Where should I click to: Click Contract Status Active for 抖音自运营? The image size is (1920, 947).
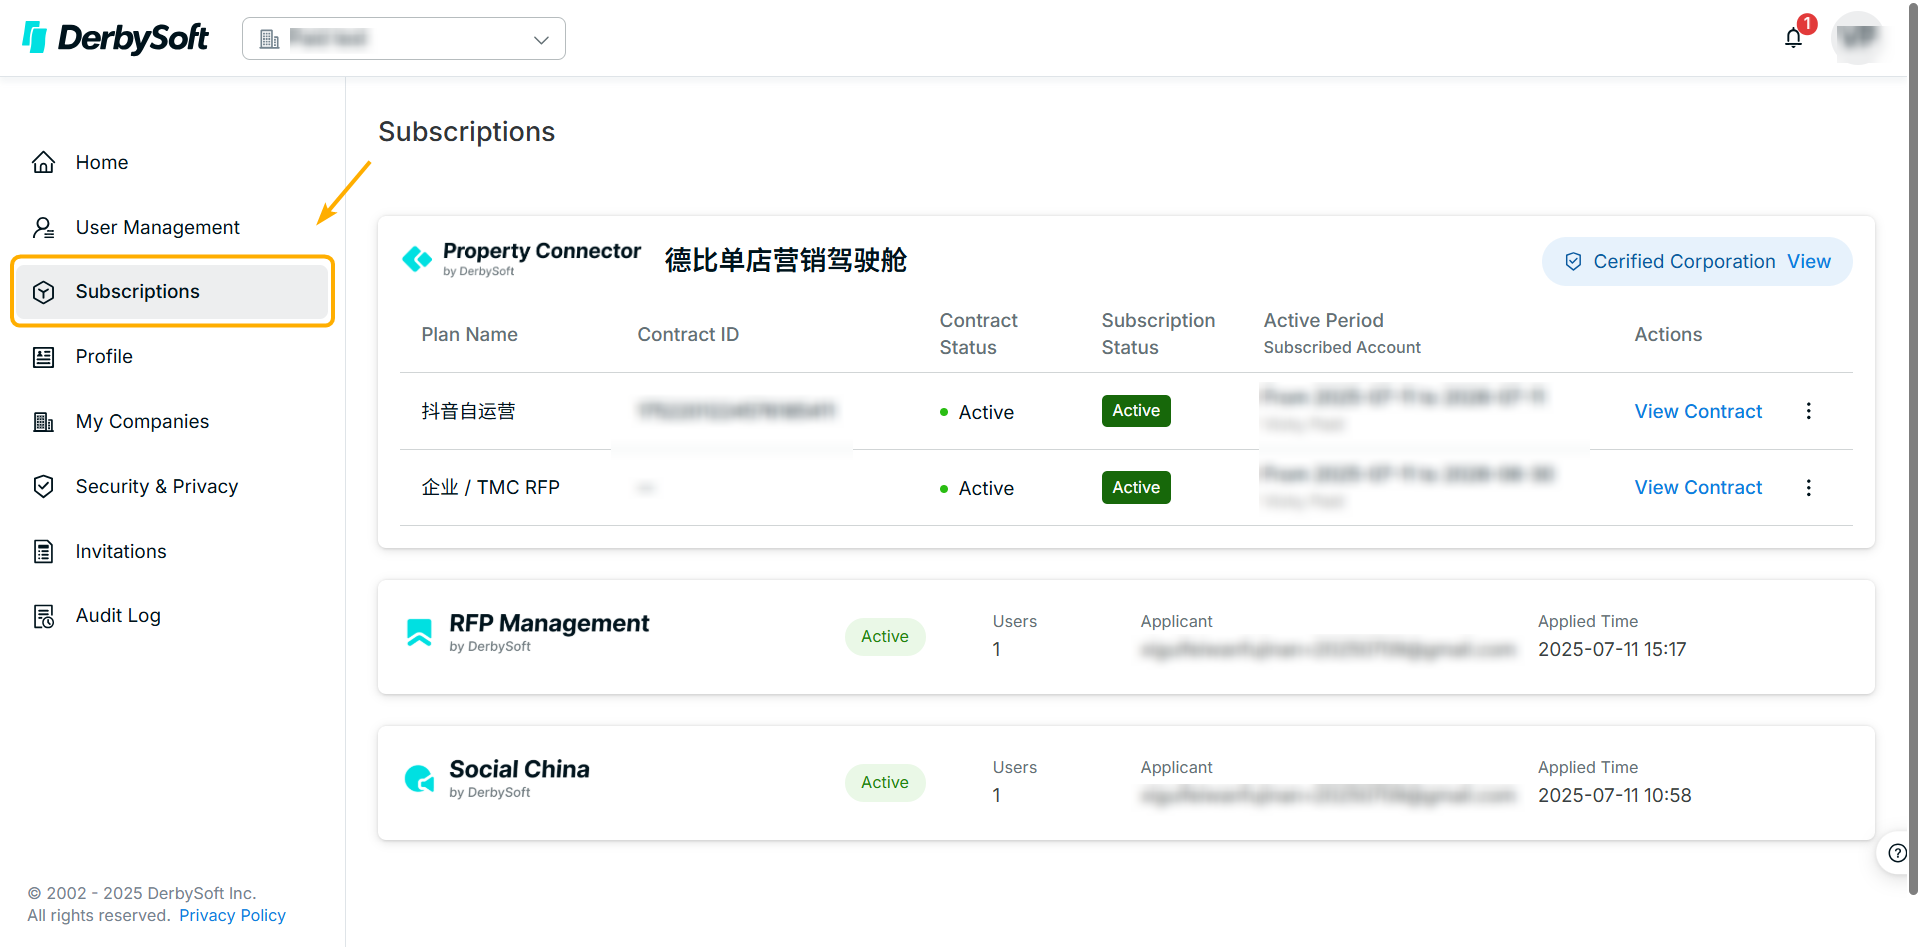tap(977, 412)
